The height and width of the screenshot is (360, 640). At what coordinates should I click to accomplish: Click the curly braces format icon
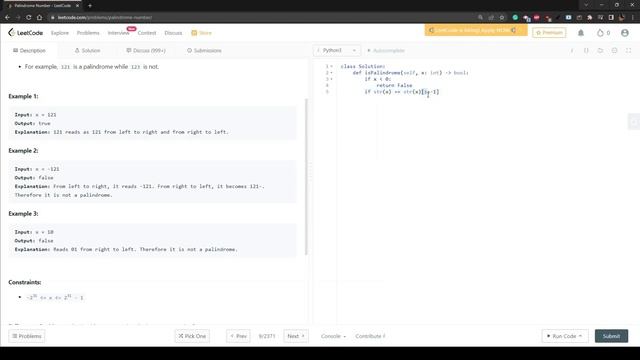coord(586,51)
